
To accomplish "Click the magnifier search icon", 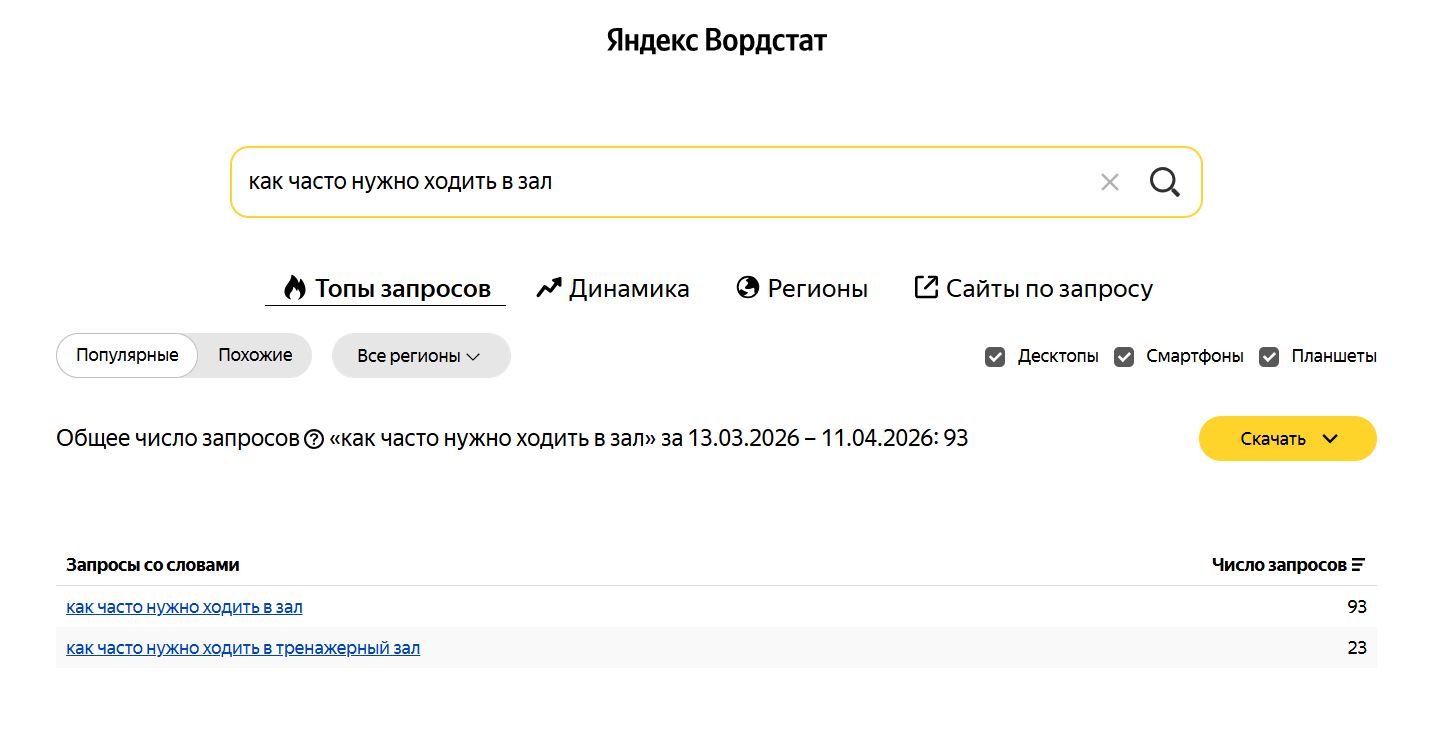I will pos(1164,182).
